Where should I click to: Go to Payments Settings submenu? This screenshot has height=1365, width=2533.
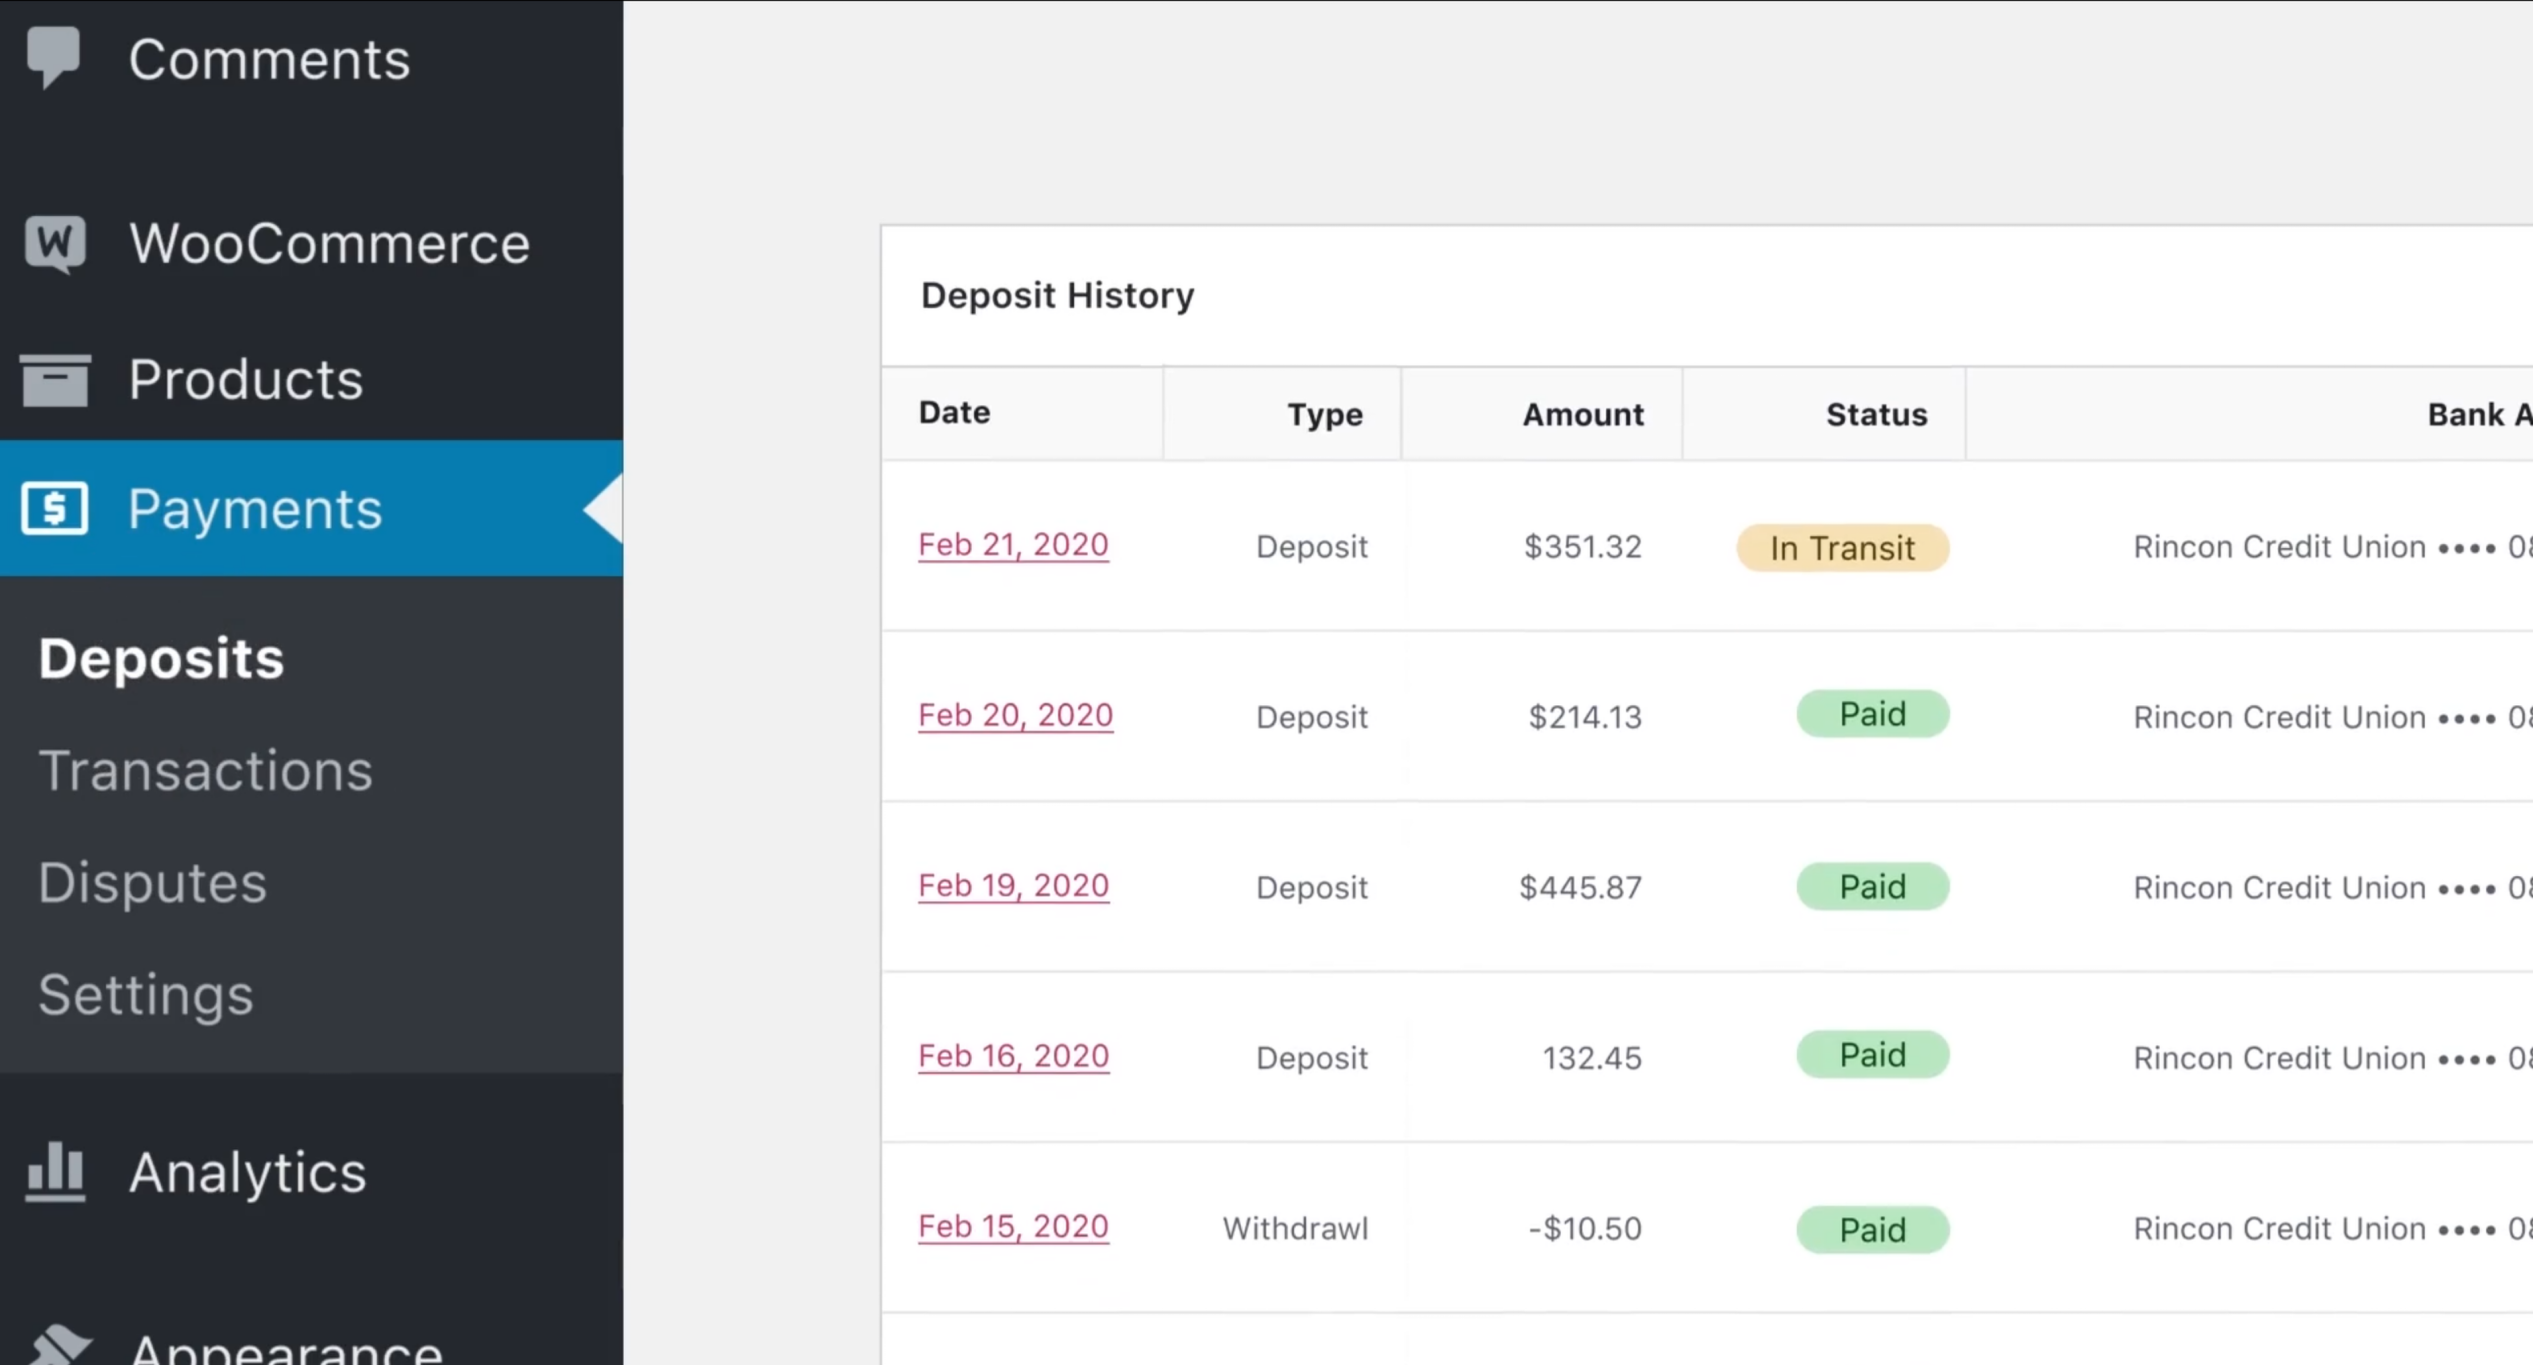click(146, 995)
